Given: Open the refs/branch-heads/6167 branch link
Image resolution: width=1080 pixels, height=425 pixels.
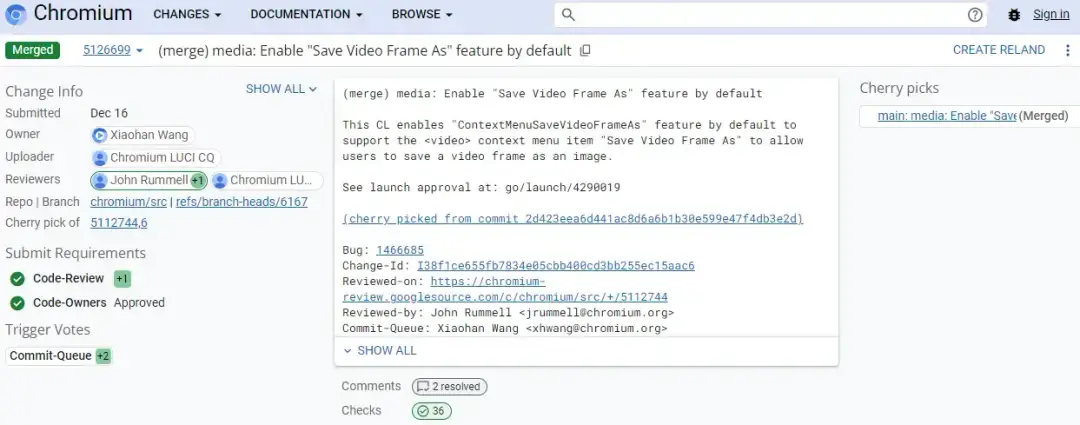Looking at the screenshot, I should pos(242,202).
